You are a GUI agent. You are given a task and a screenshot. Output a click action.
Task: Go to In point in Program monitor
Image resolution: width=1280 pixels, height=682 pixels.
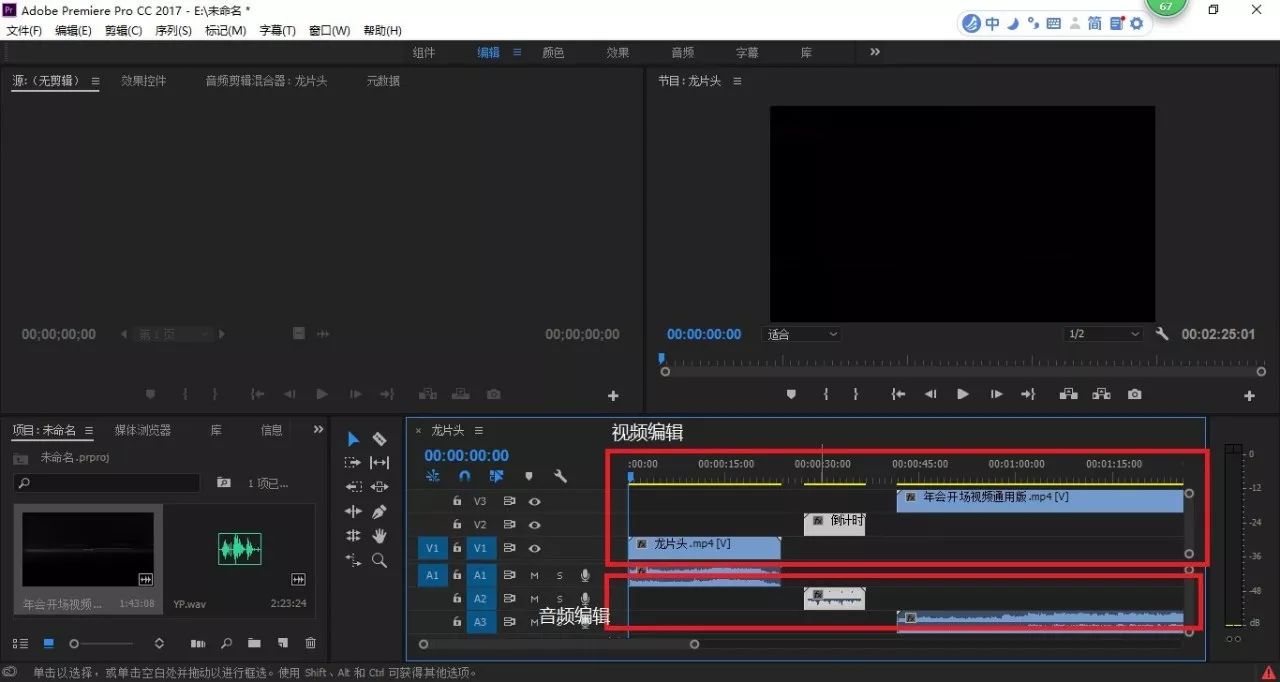coord(898,394)
